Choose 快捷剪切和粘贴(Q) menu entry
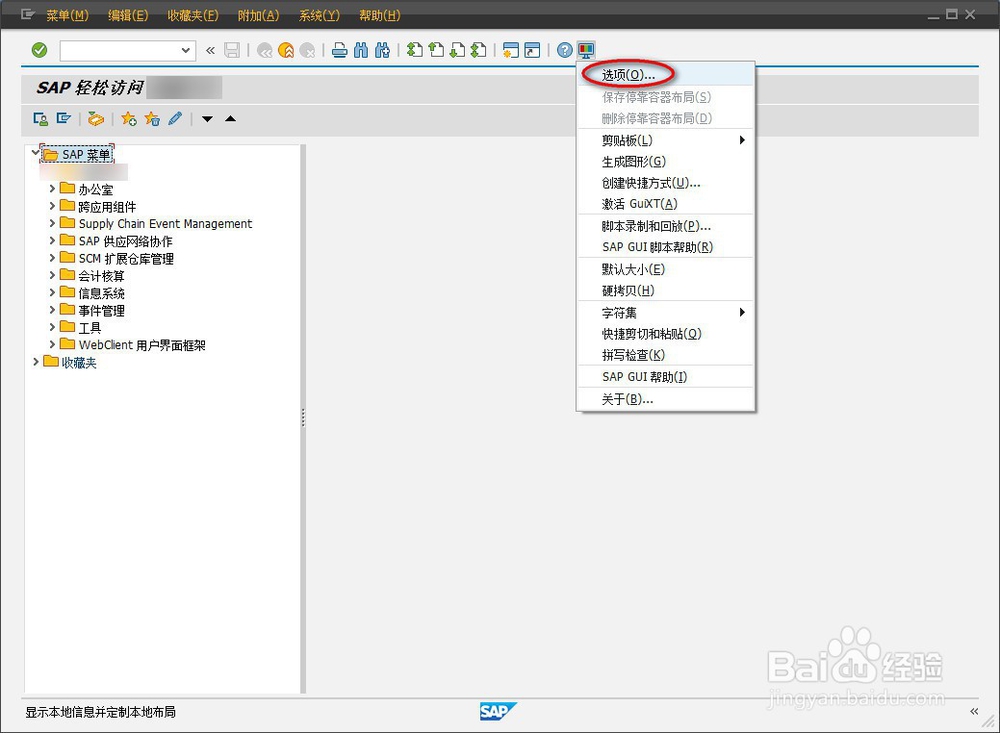The image size is (1000, 733). (666, 334)
